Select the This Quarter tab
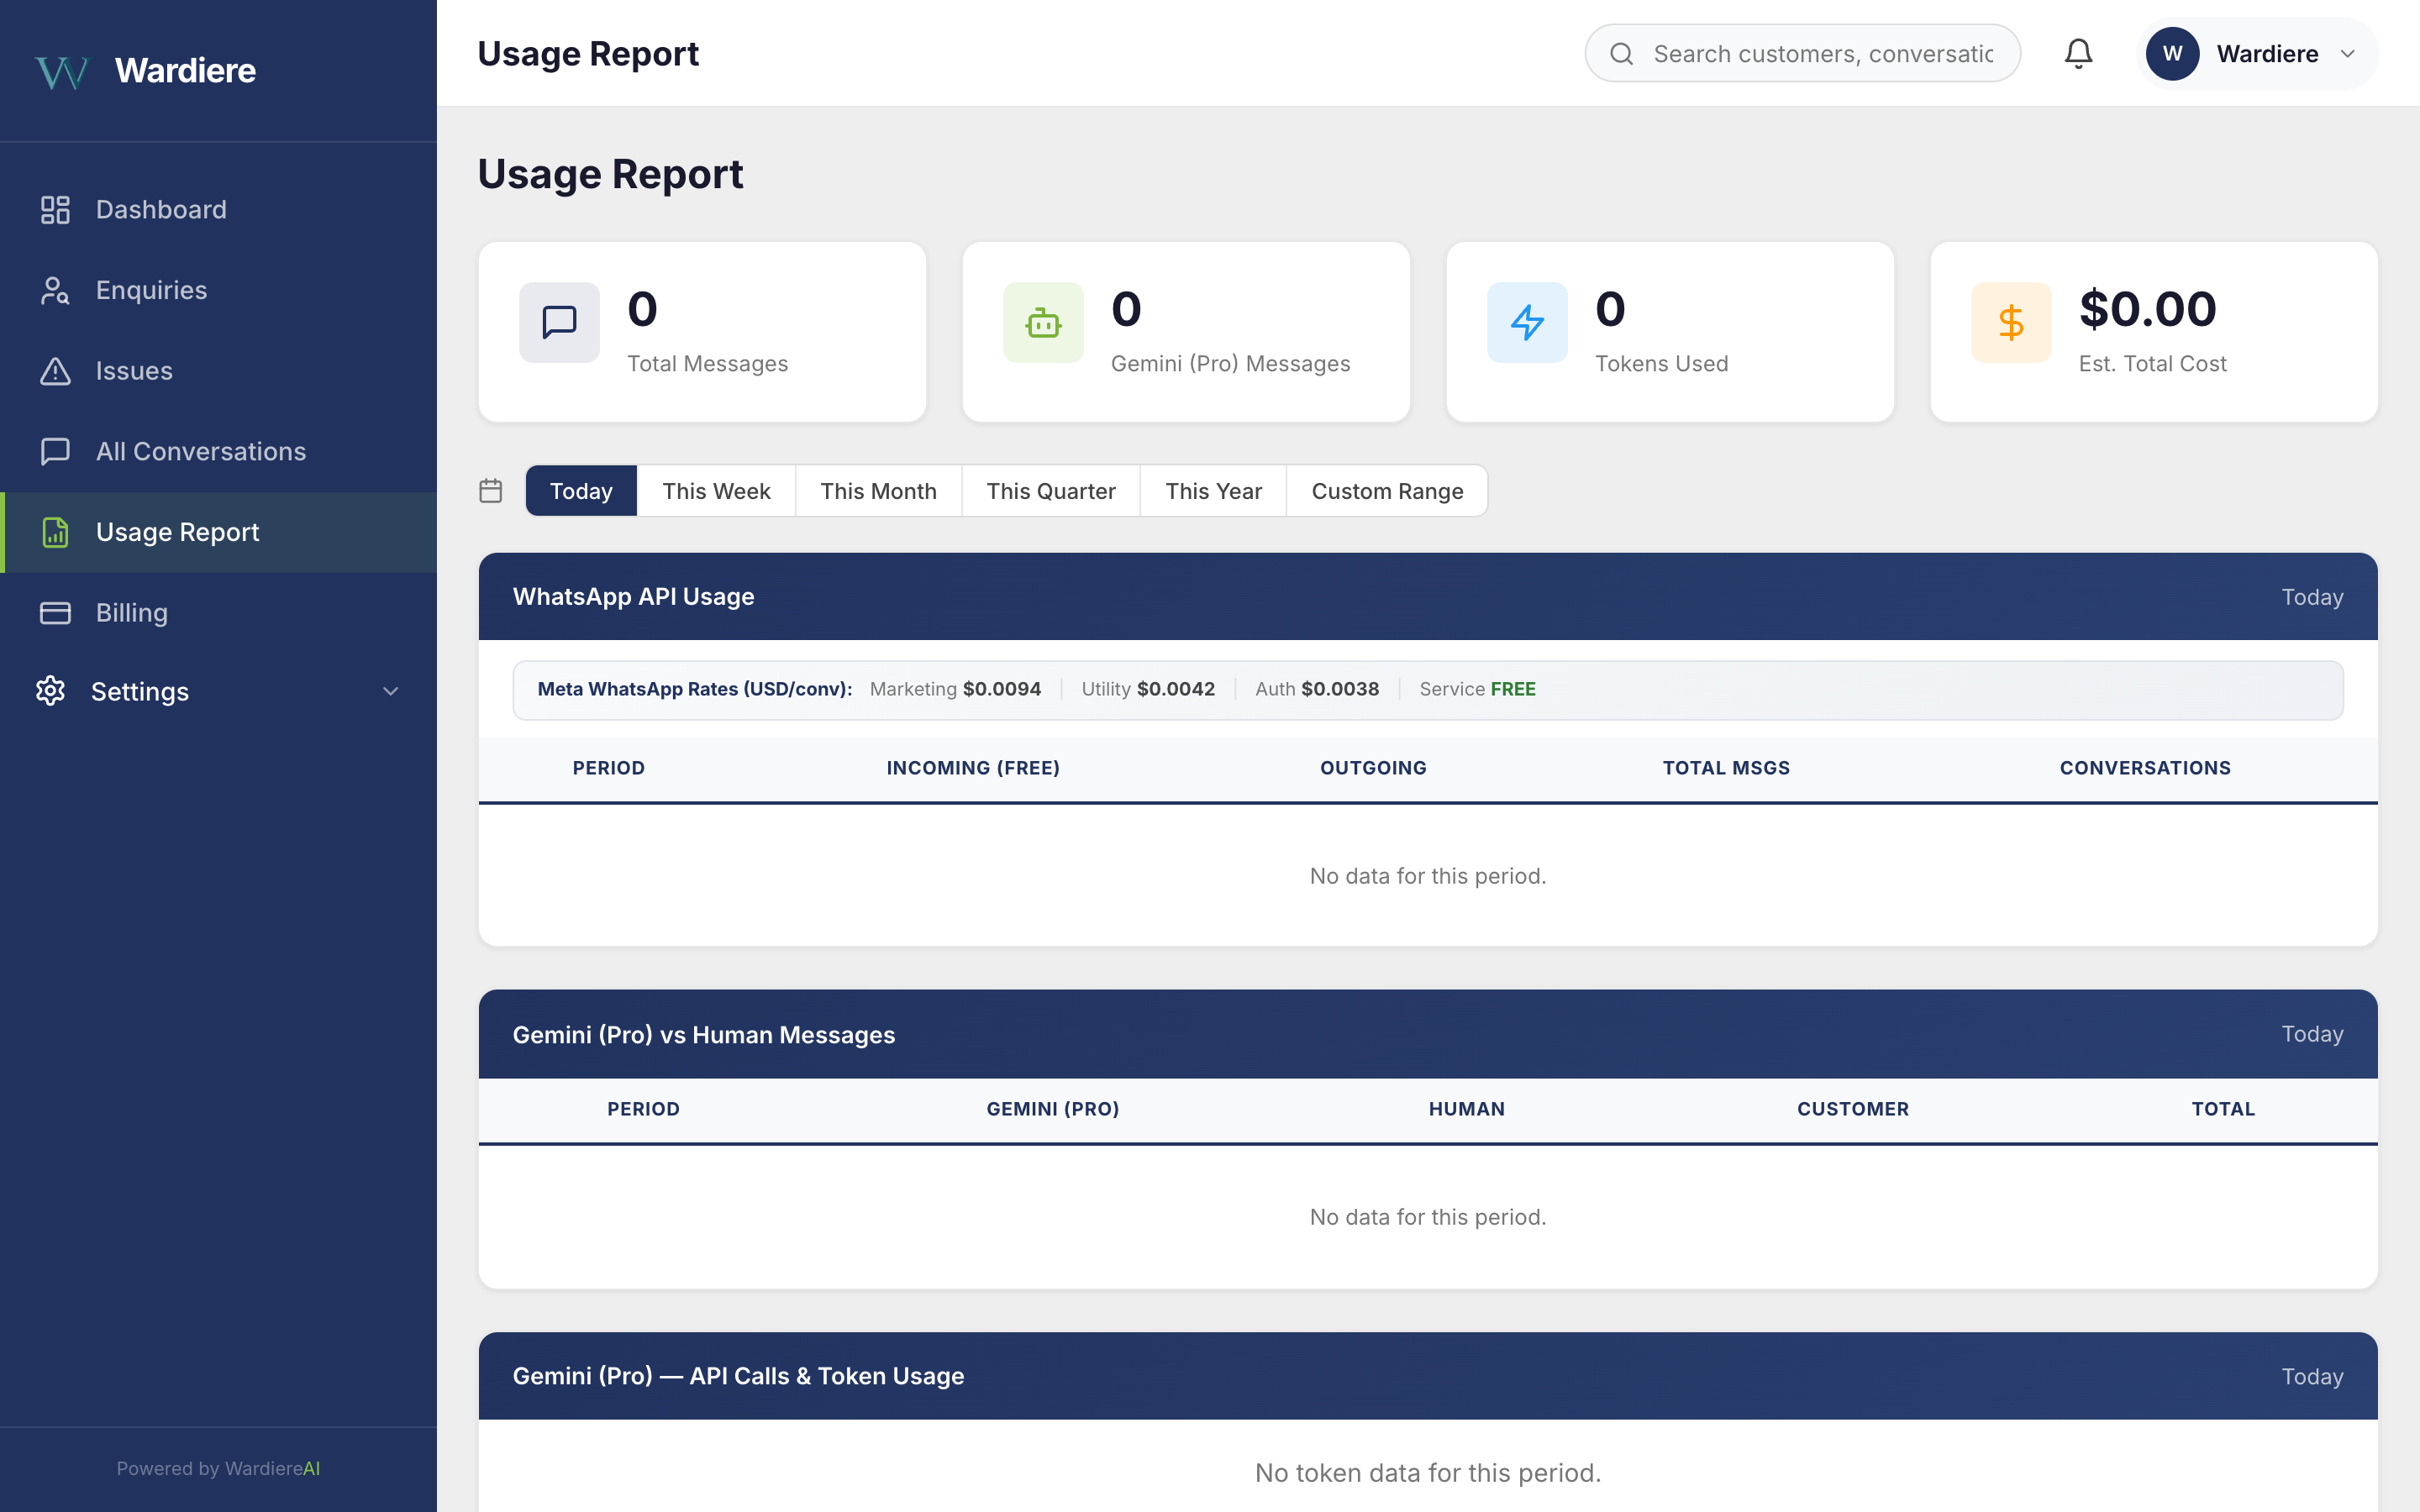 point(1051,491)
